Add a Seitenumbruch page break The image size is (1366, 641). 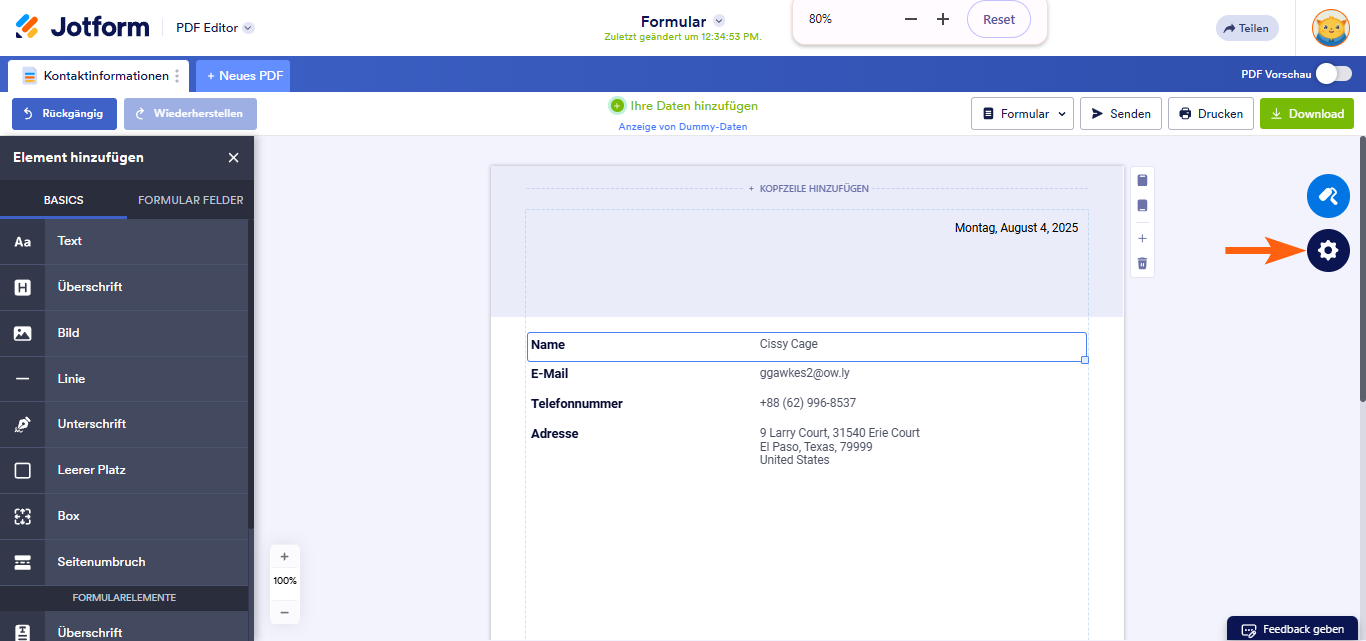click(124, 562)
